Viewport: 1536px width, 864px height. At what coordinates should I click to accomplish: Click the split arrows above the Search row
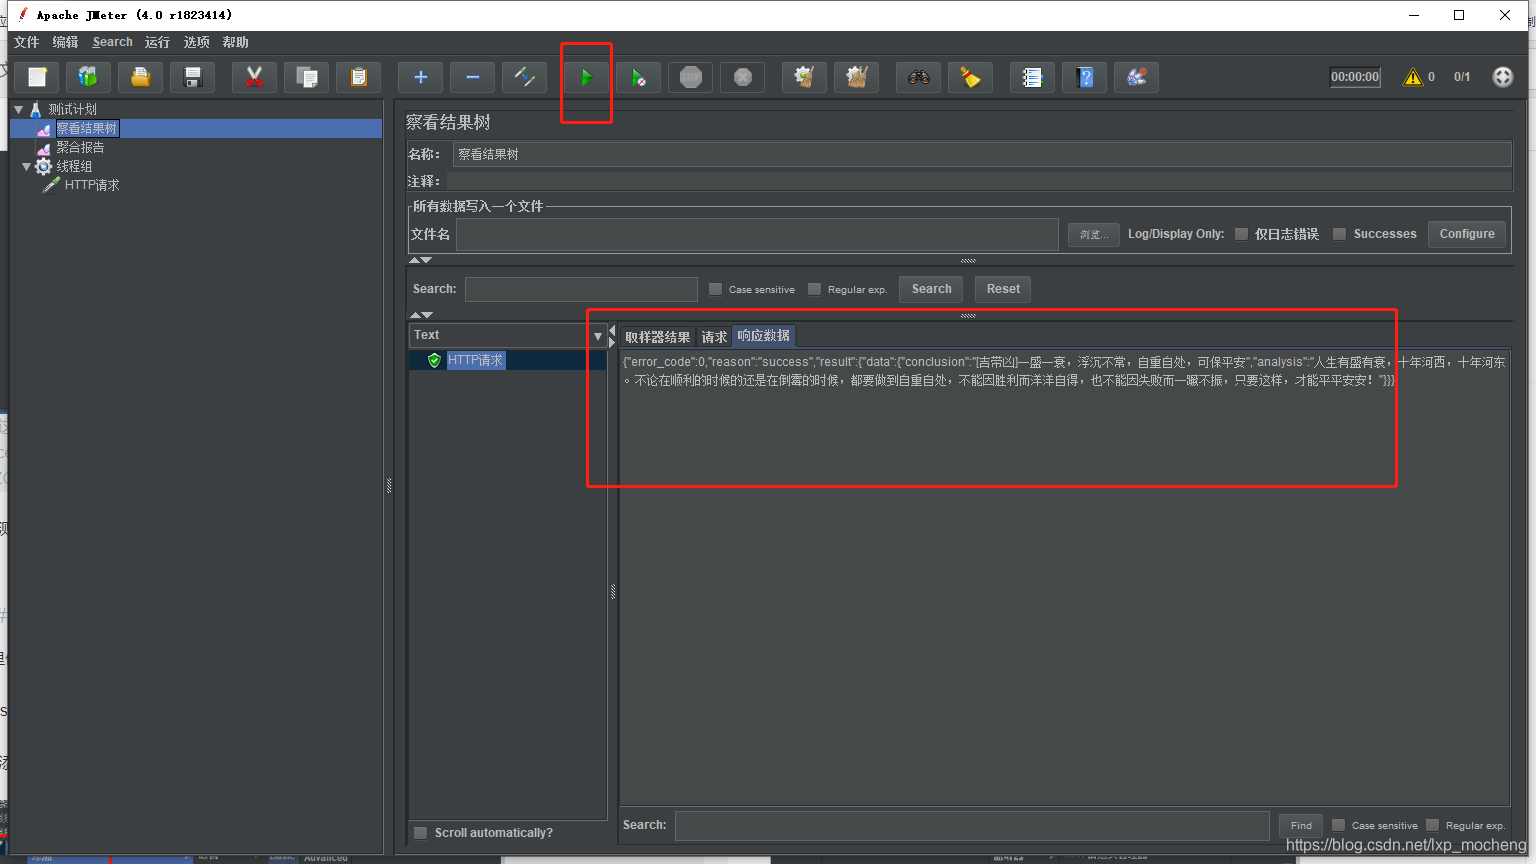(x=421, y=260)
